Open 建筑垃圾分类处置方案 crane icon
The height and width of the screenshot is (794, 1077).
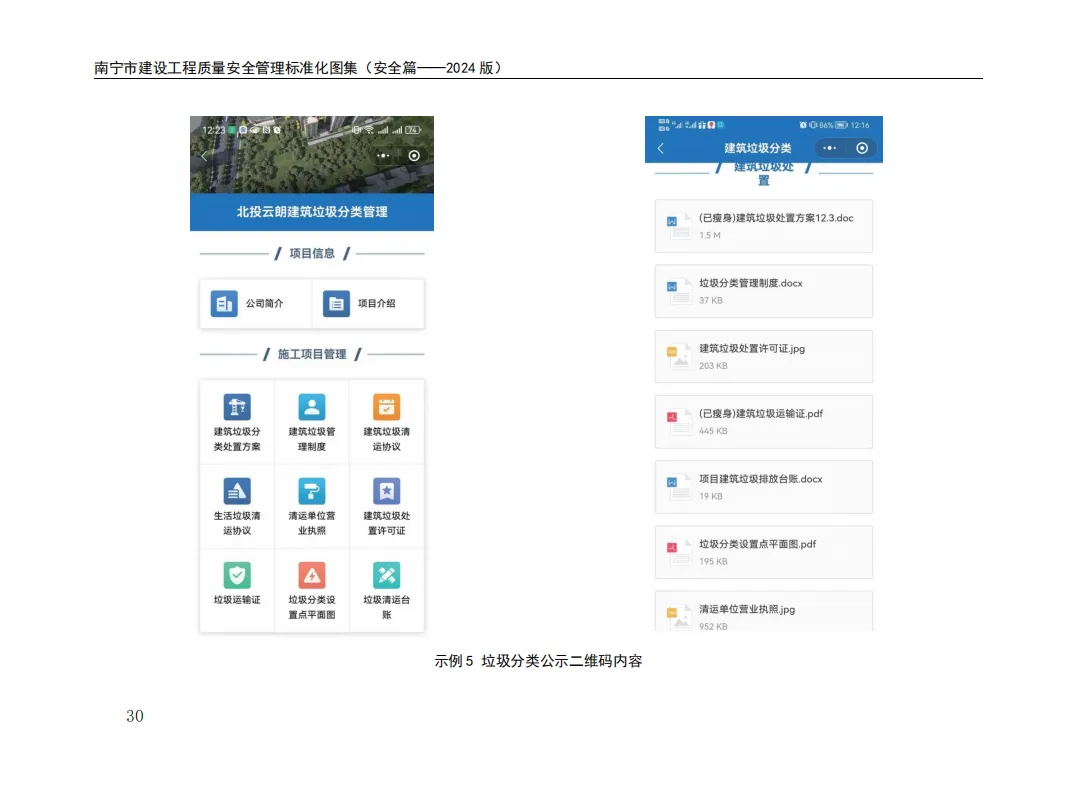pyautogui.click(x=237, y=407)
